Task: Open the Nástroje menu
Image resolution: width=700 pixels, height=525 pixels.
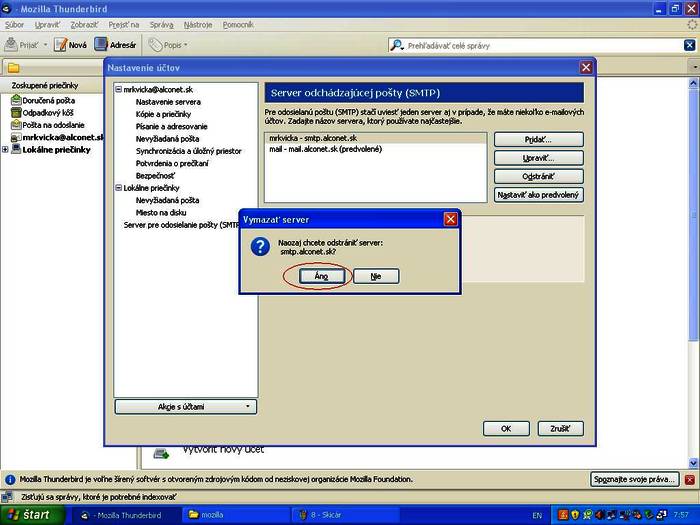Action: [198, 25]
